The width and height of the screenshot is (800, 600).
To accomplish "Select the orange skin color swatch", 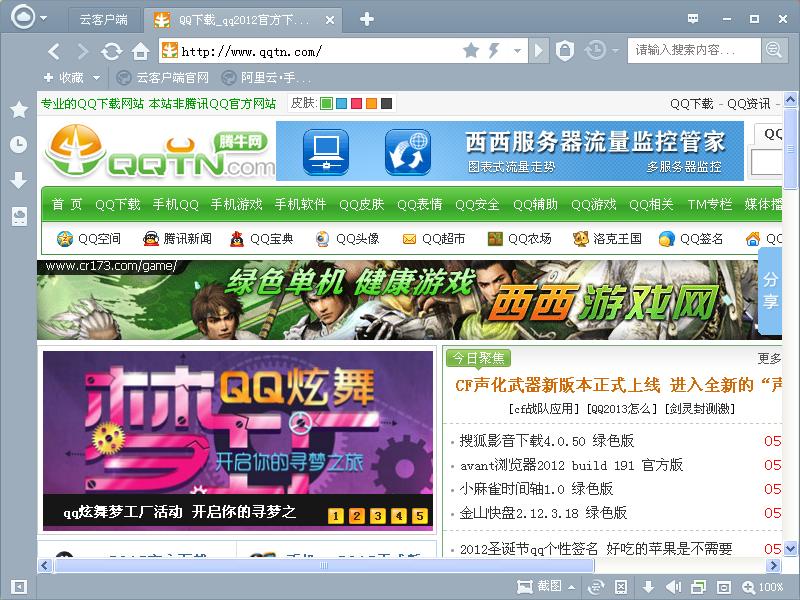I will [x=371, y=104].
